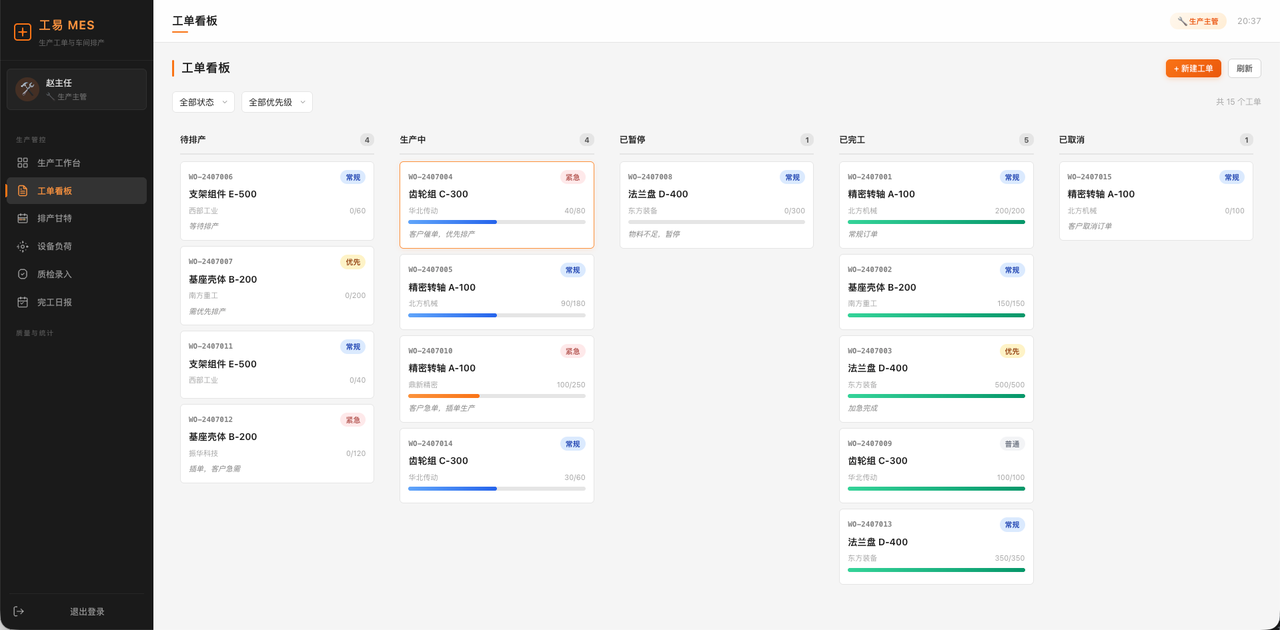Click the 优先 badge on WO-2407007

coord(353,262)
